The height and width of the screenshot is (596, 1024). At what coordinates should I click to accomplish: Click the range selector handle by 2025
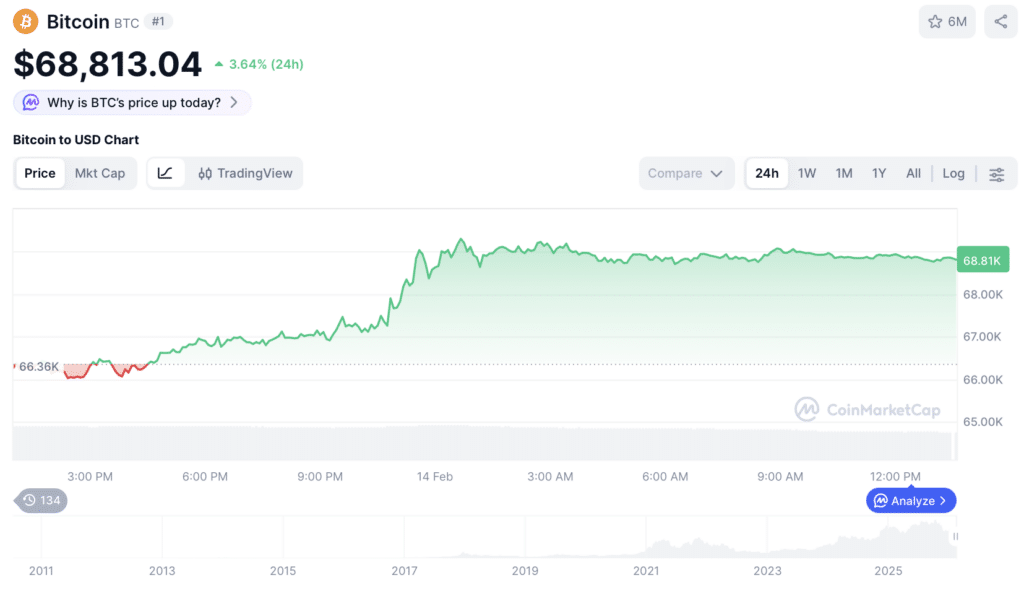(x=955, y=537)
